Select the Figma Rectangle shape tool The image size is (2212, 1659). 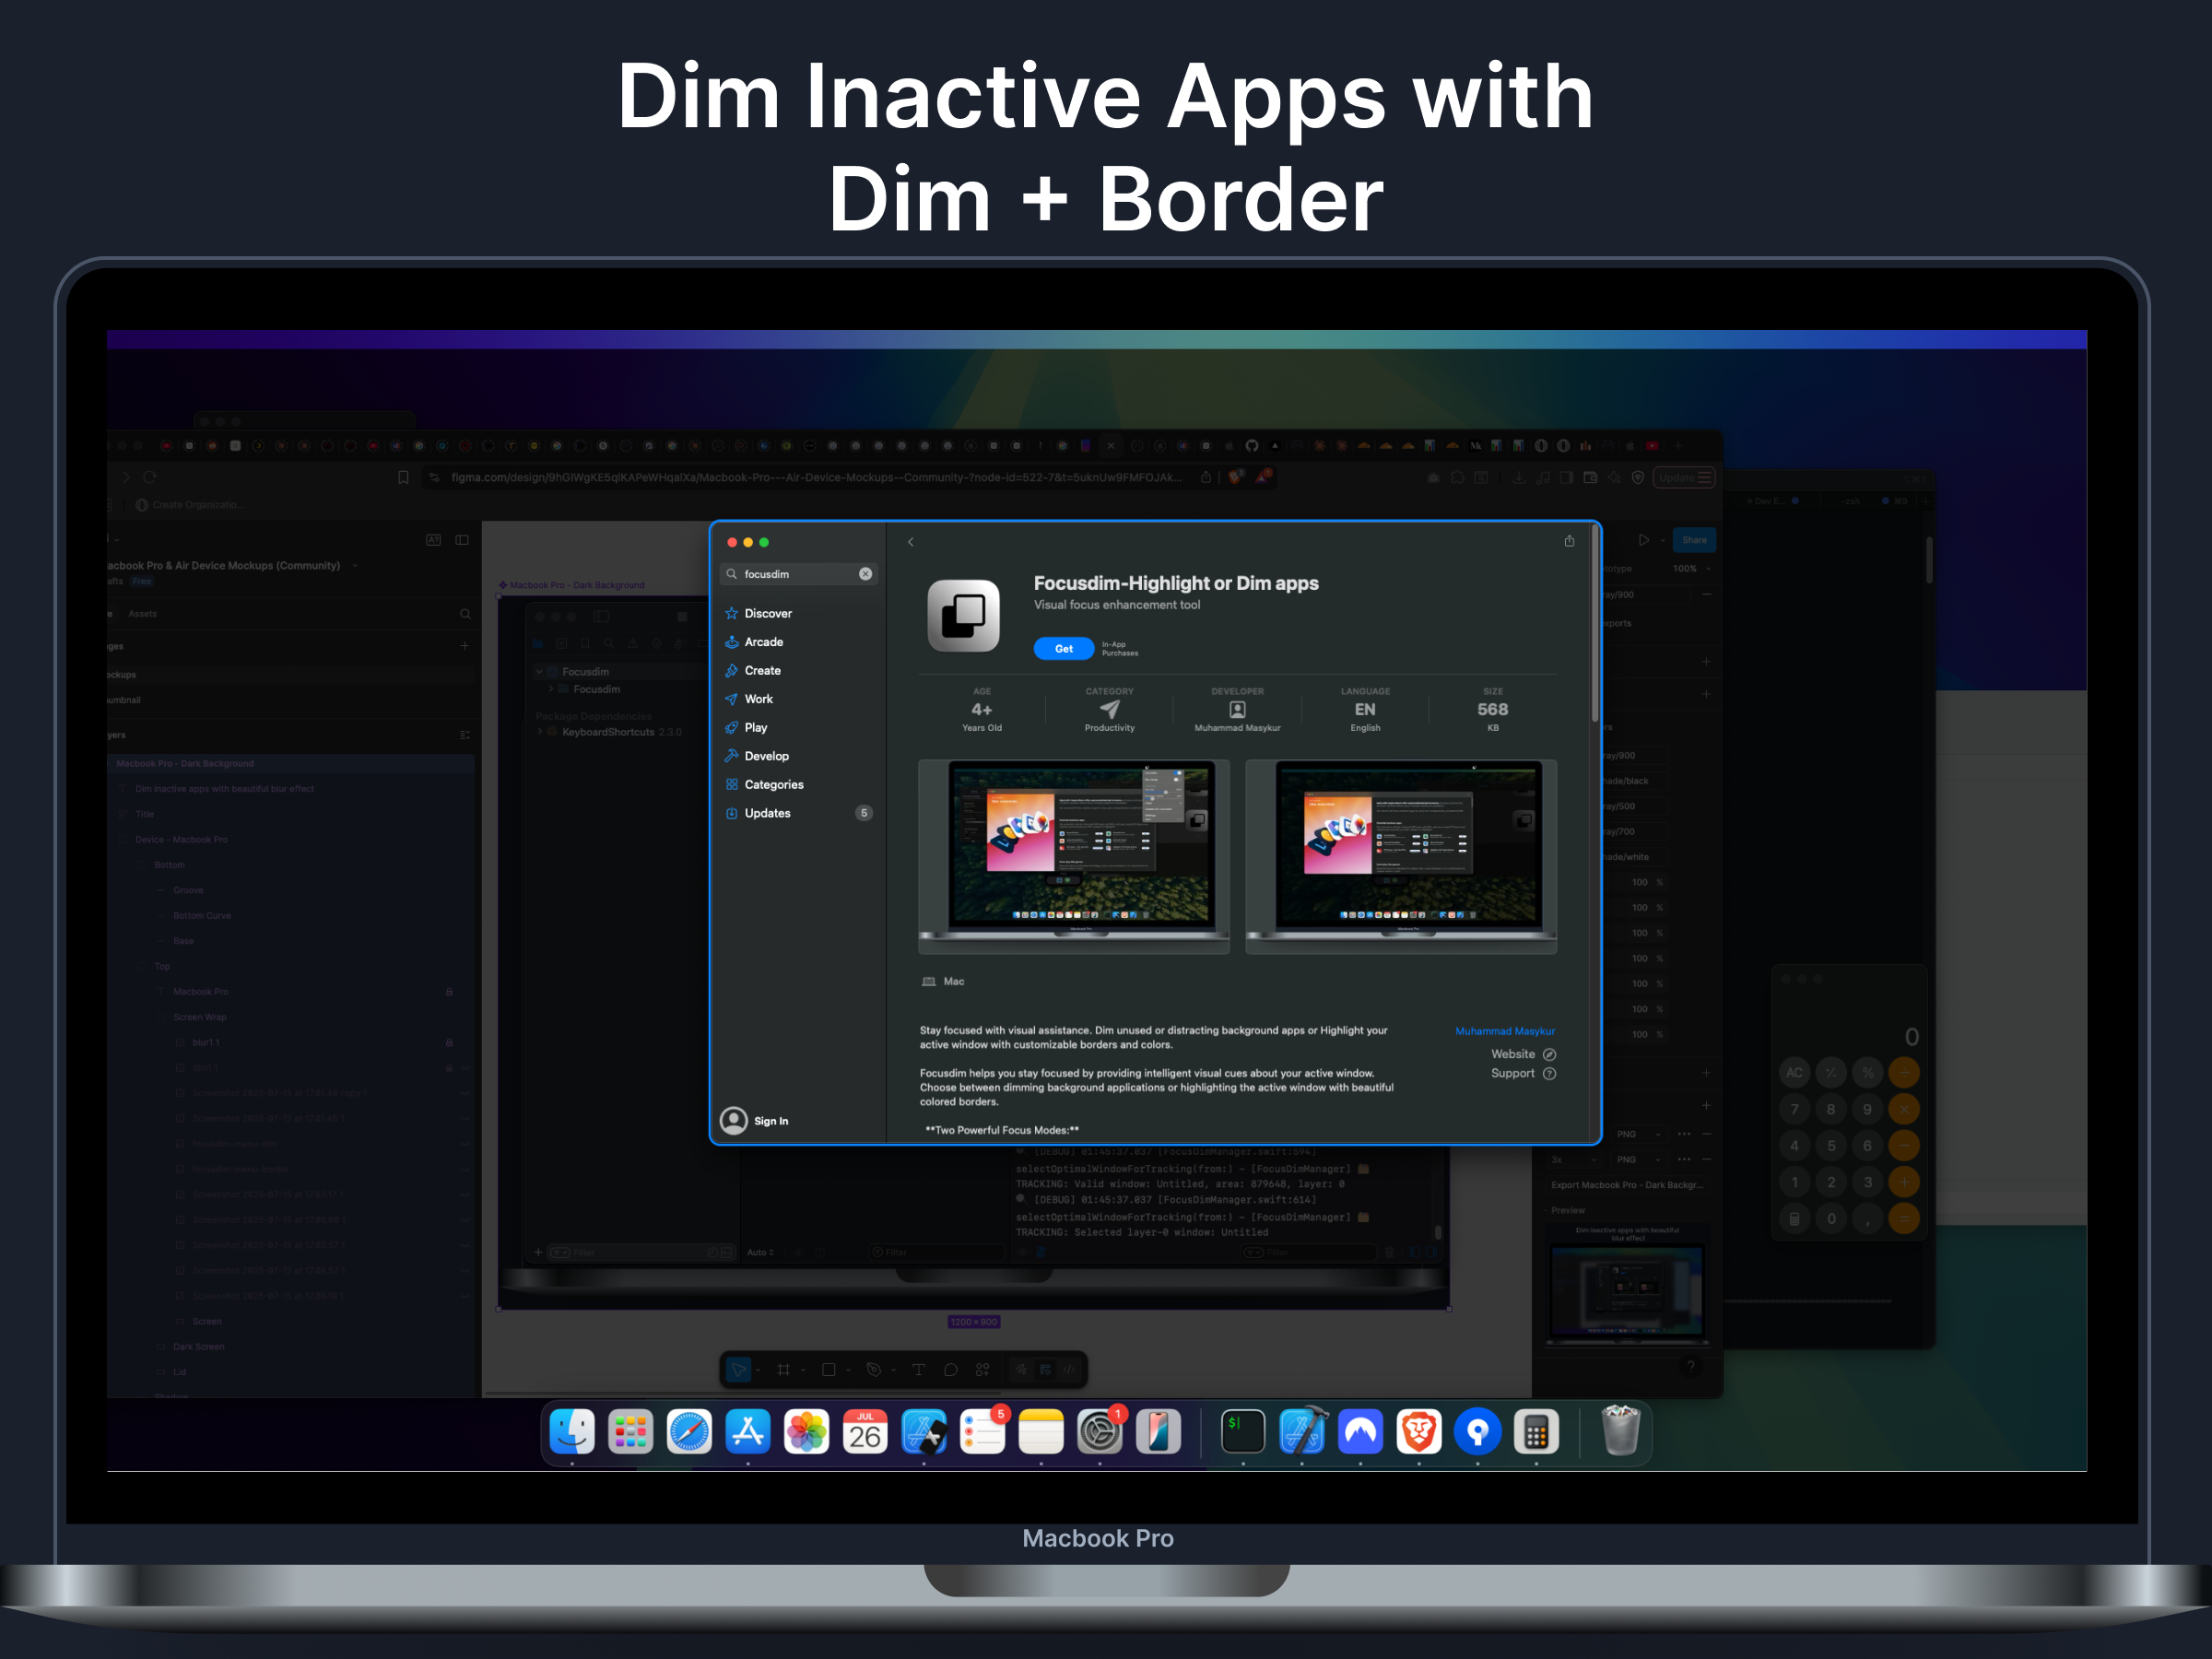(x=828, y=1370)
